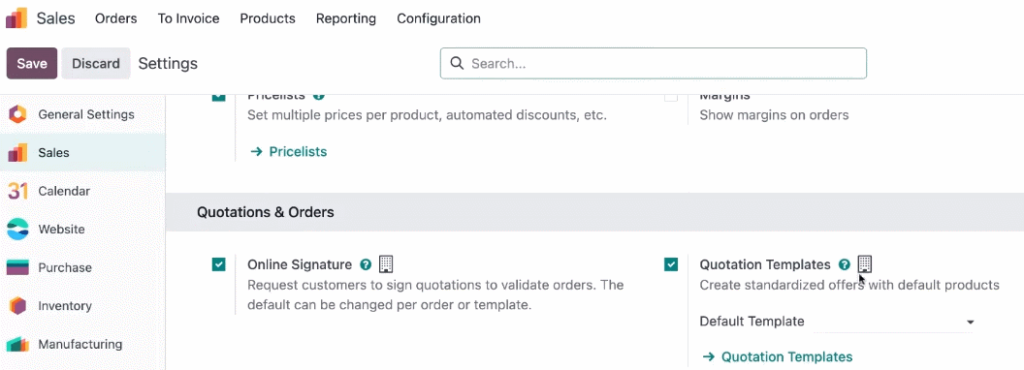Expand the Default Template dropdown
The image size is (1024, 370).
[893, 322]
